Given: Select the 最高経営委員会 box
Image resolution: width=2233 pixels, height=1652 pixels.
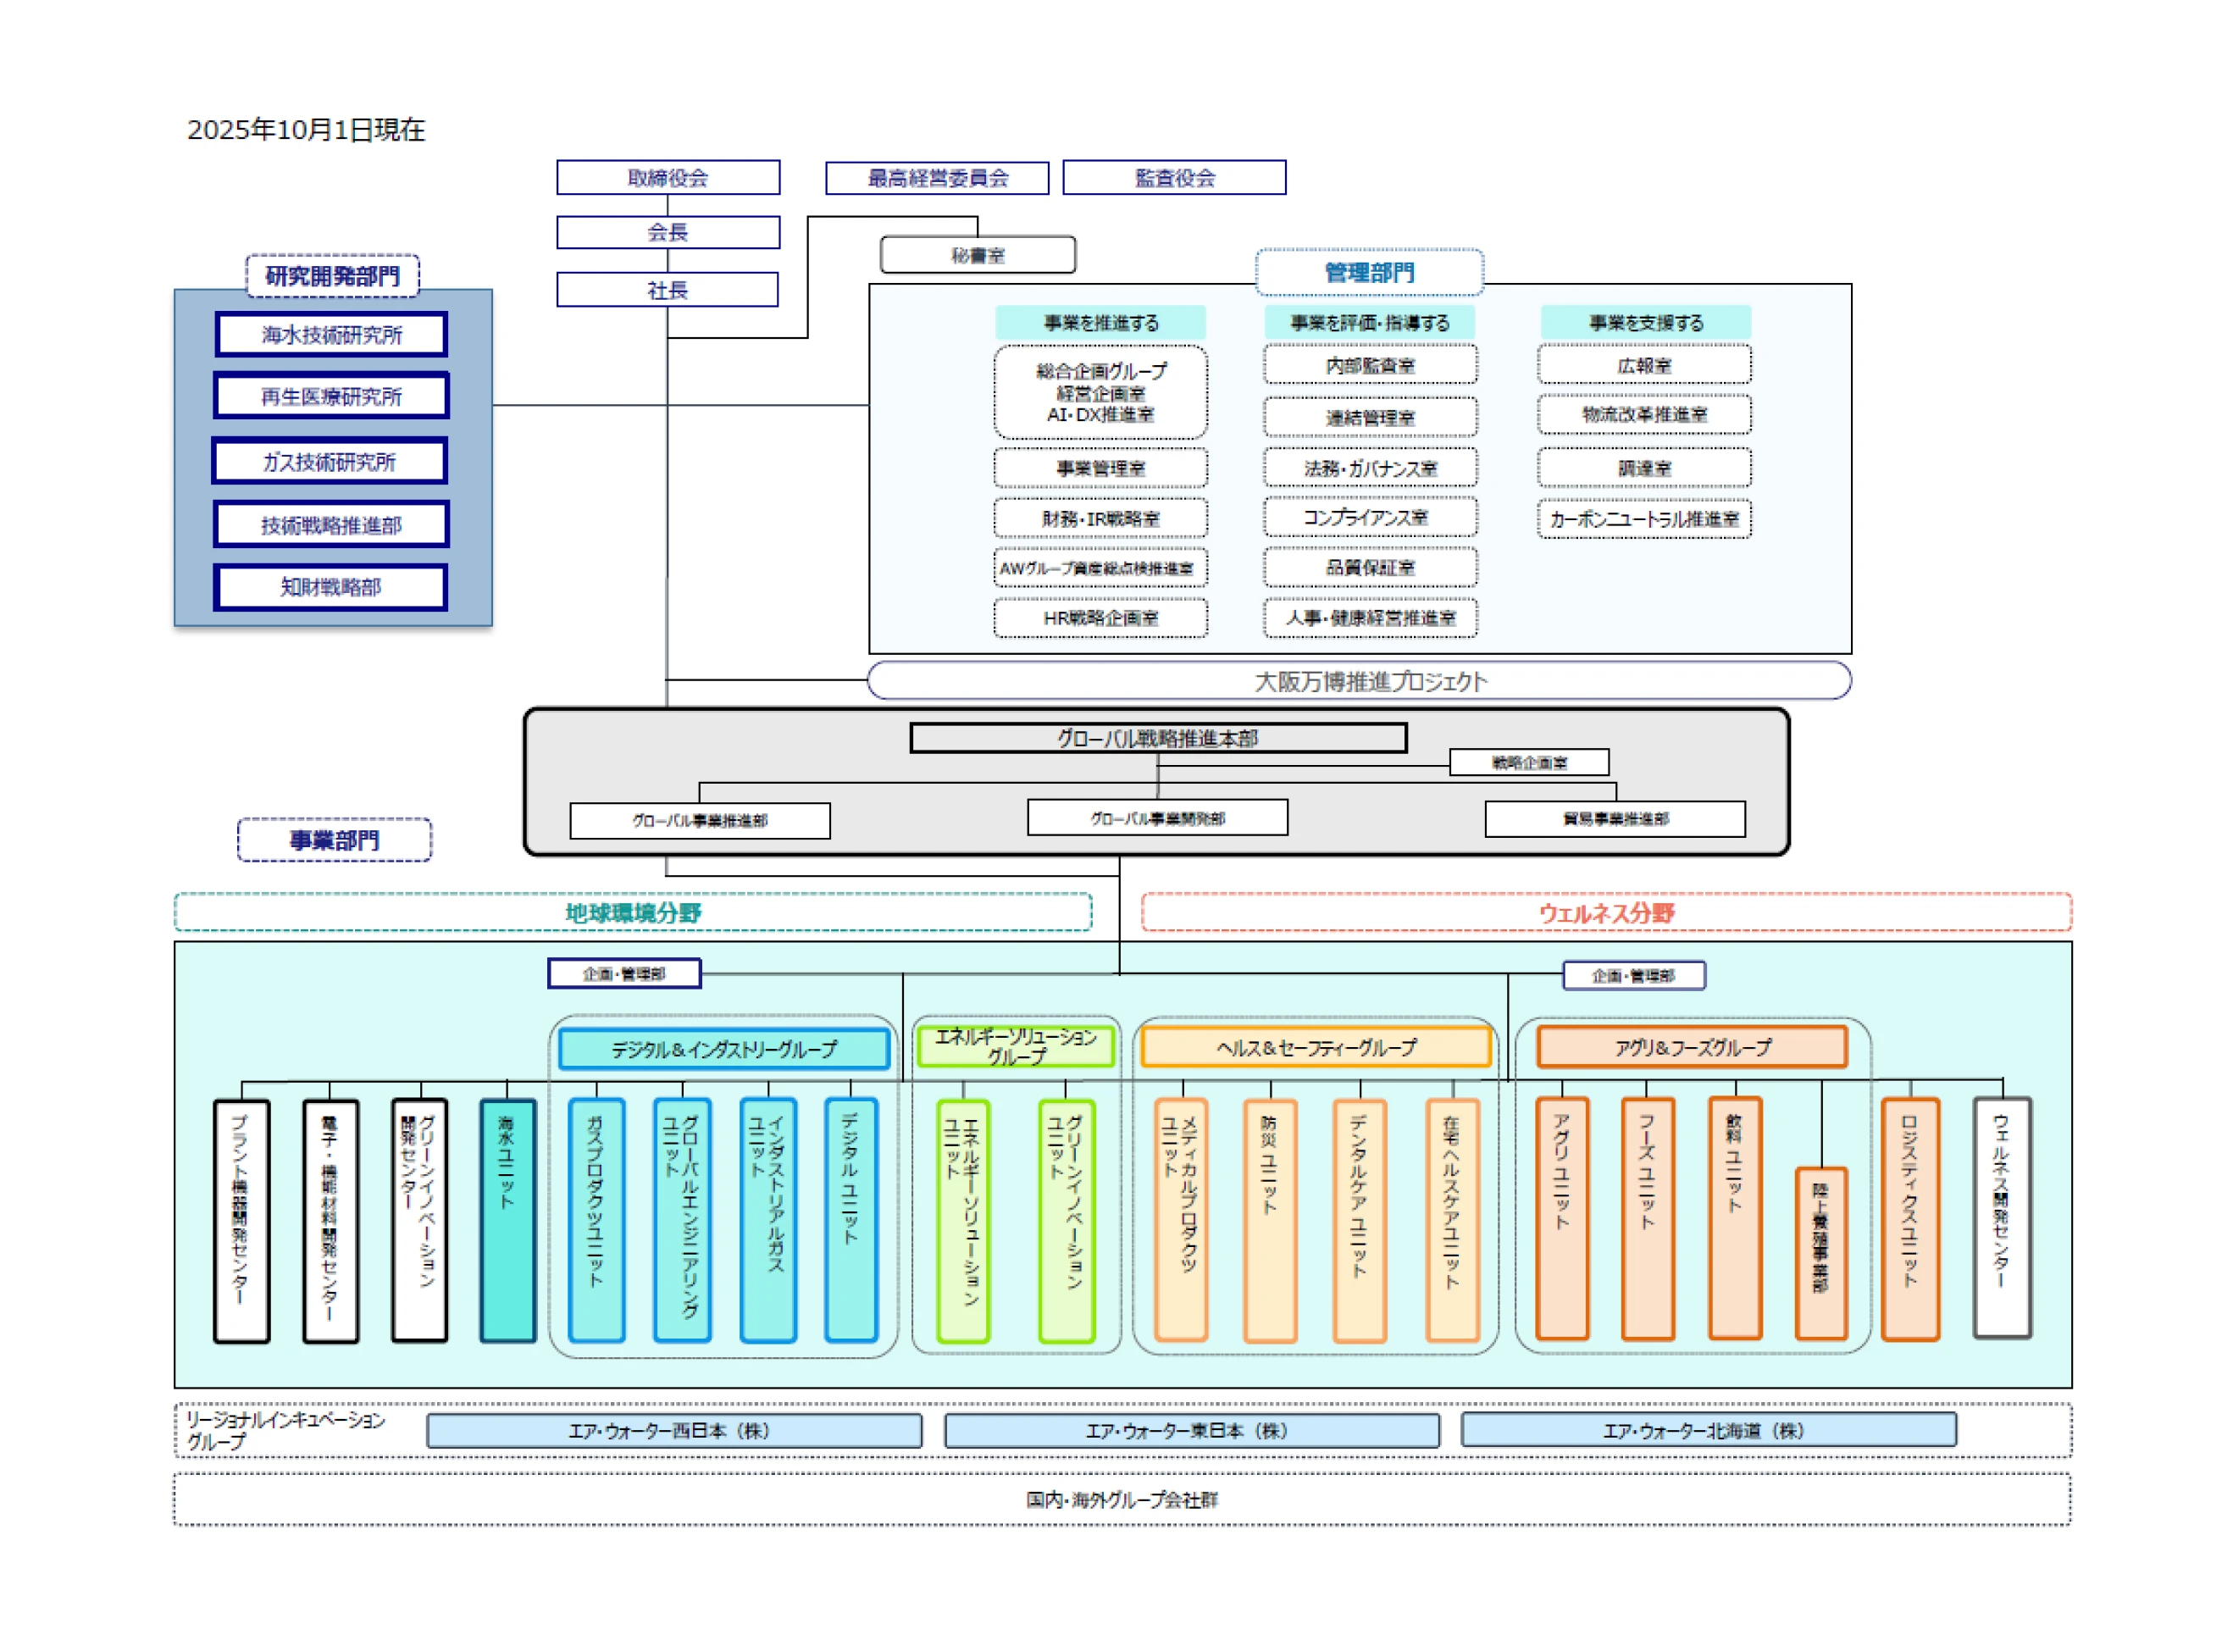Looking at the screenshot, I should coord(936,177).
